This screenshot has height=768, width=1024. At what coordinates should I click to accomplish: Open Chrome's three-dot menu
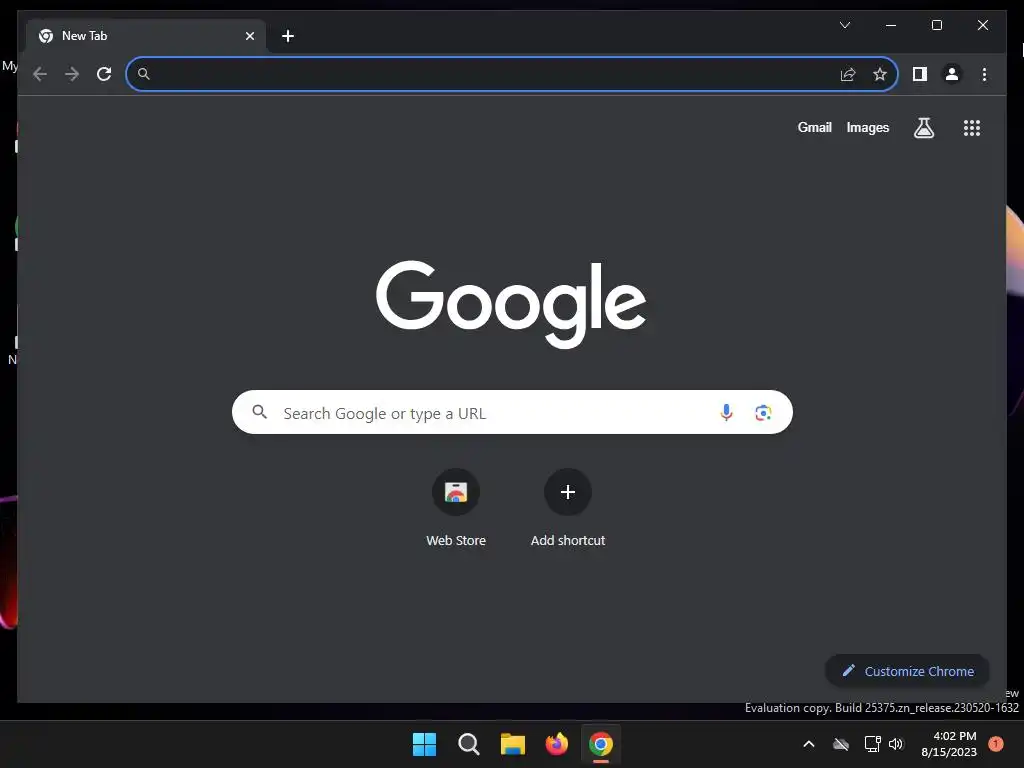coord(984,74)
